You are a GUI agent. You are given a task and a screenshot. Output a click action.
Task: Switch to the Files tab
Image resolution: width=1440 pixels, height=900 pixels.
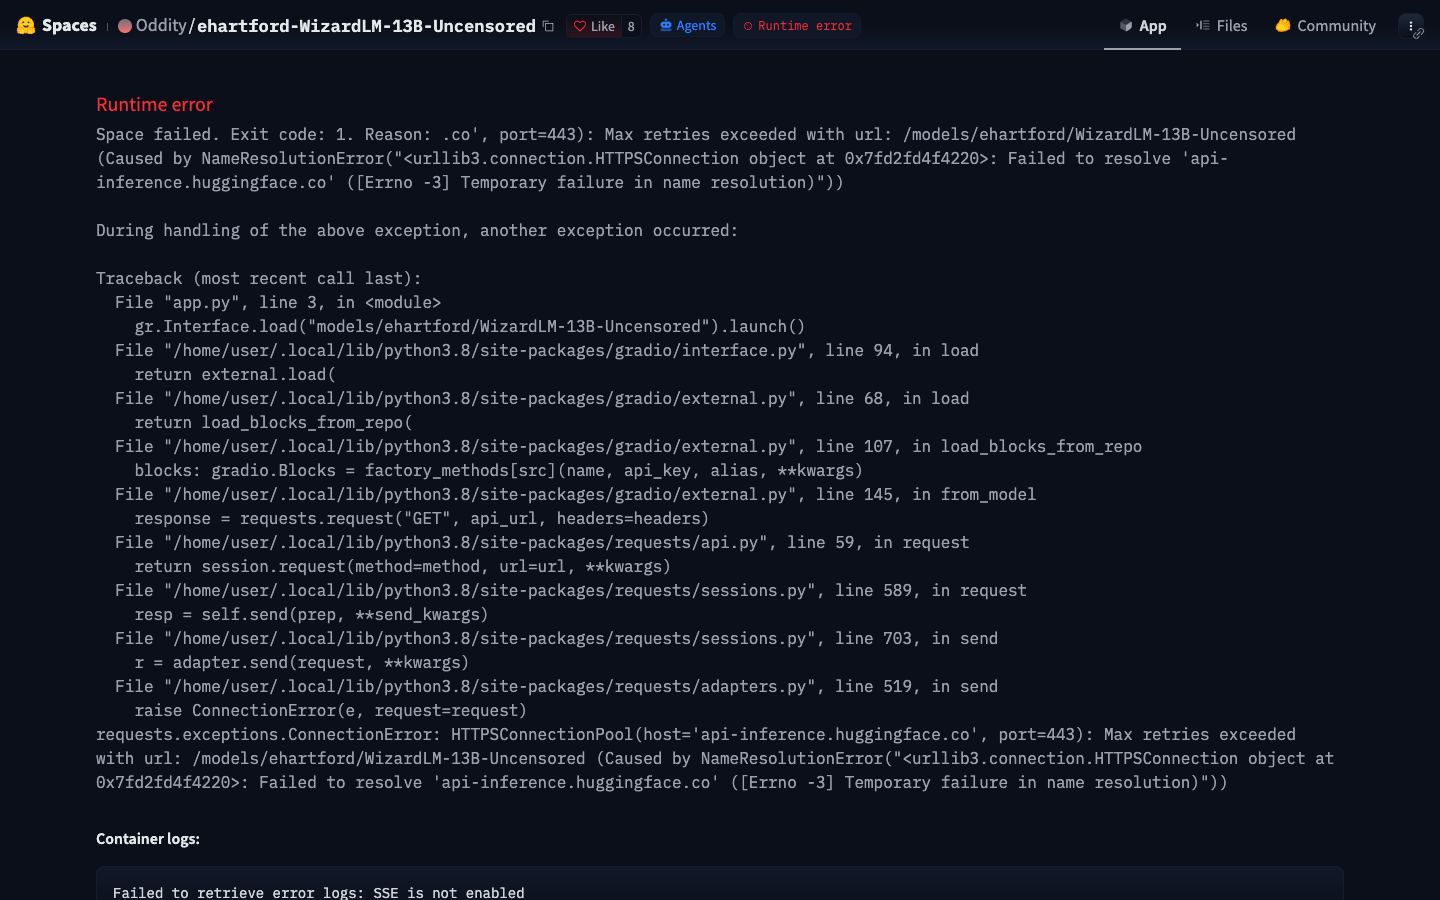[x=1221, y=26]
